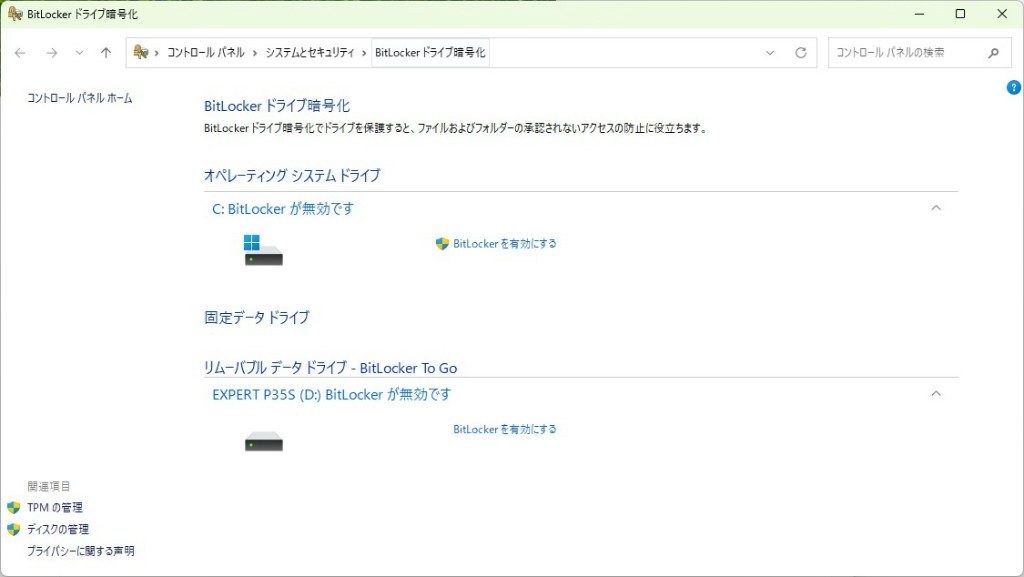Click C: BitLocker が無効です heading
Screen dimensions: 1024x577
click(x=283, y=209)
